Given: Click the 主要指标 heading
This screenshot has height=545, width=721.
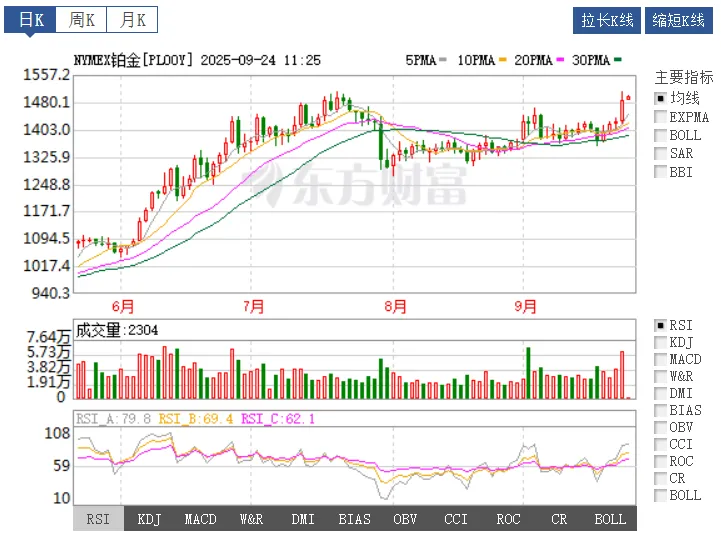Looking at the screenshot, I should pos(684,77).
